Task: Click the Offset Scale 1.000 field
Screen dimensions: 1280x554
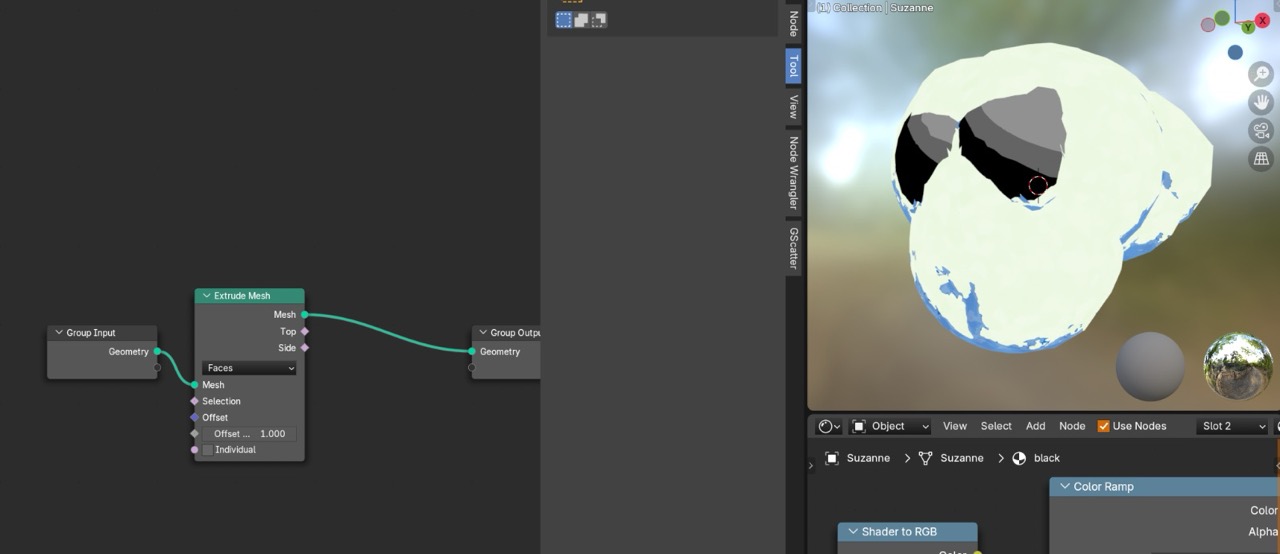Action: click(x=249, y=434)
